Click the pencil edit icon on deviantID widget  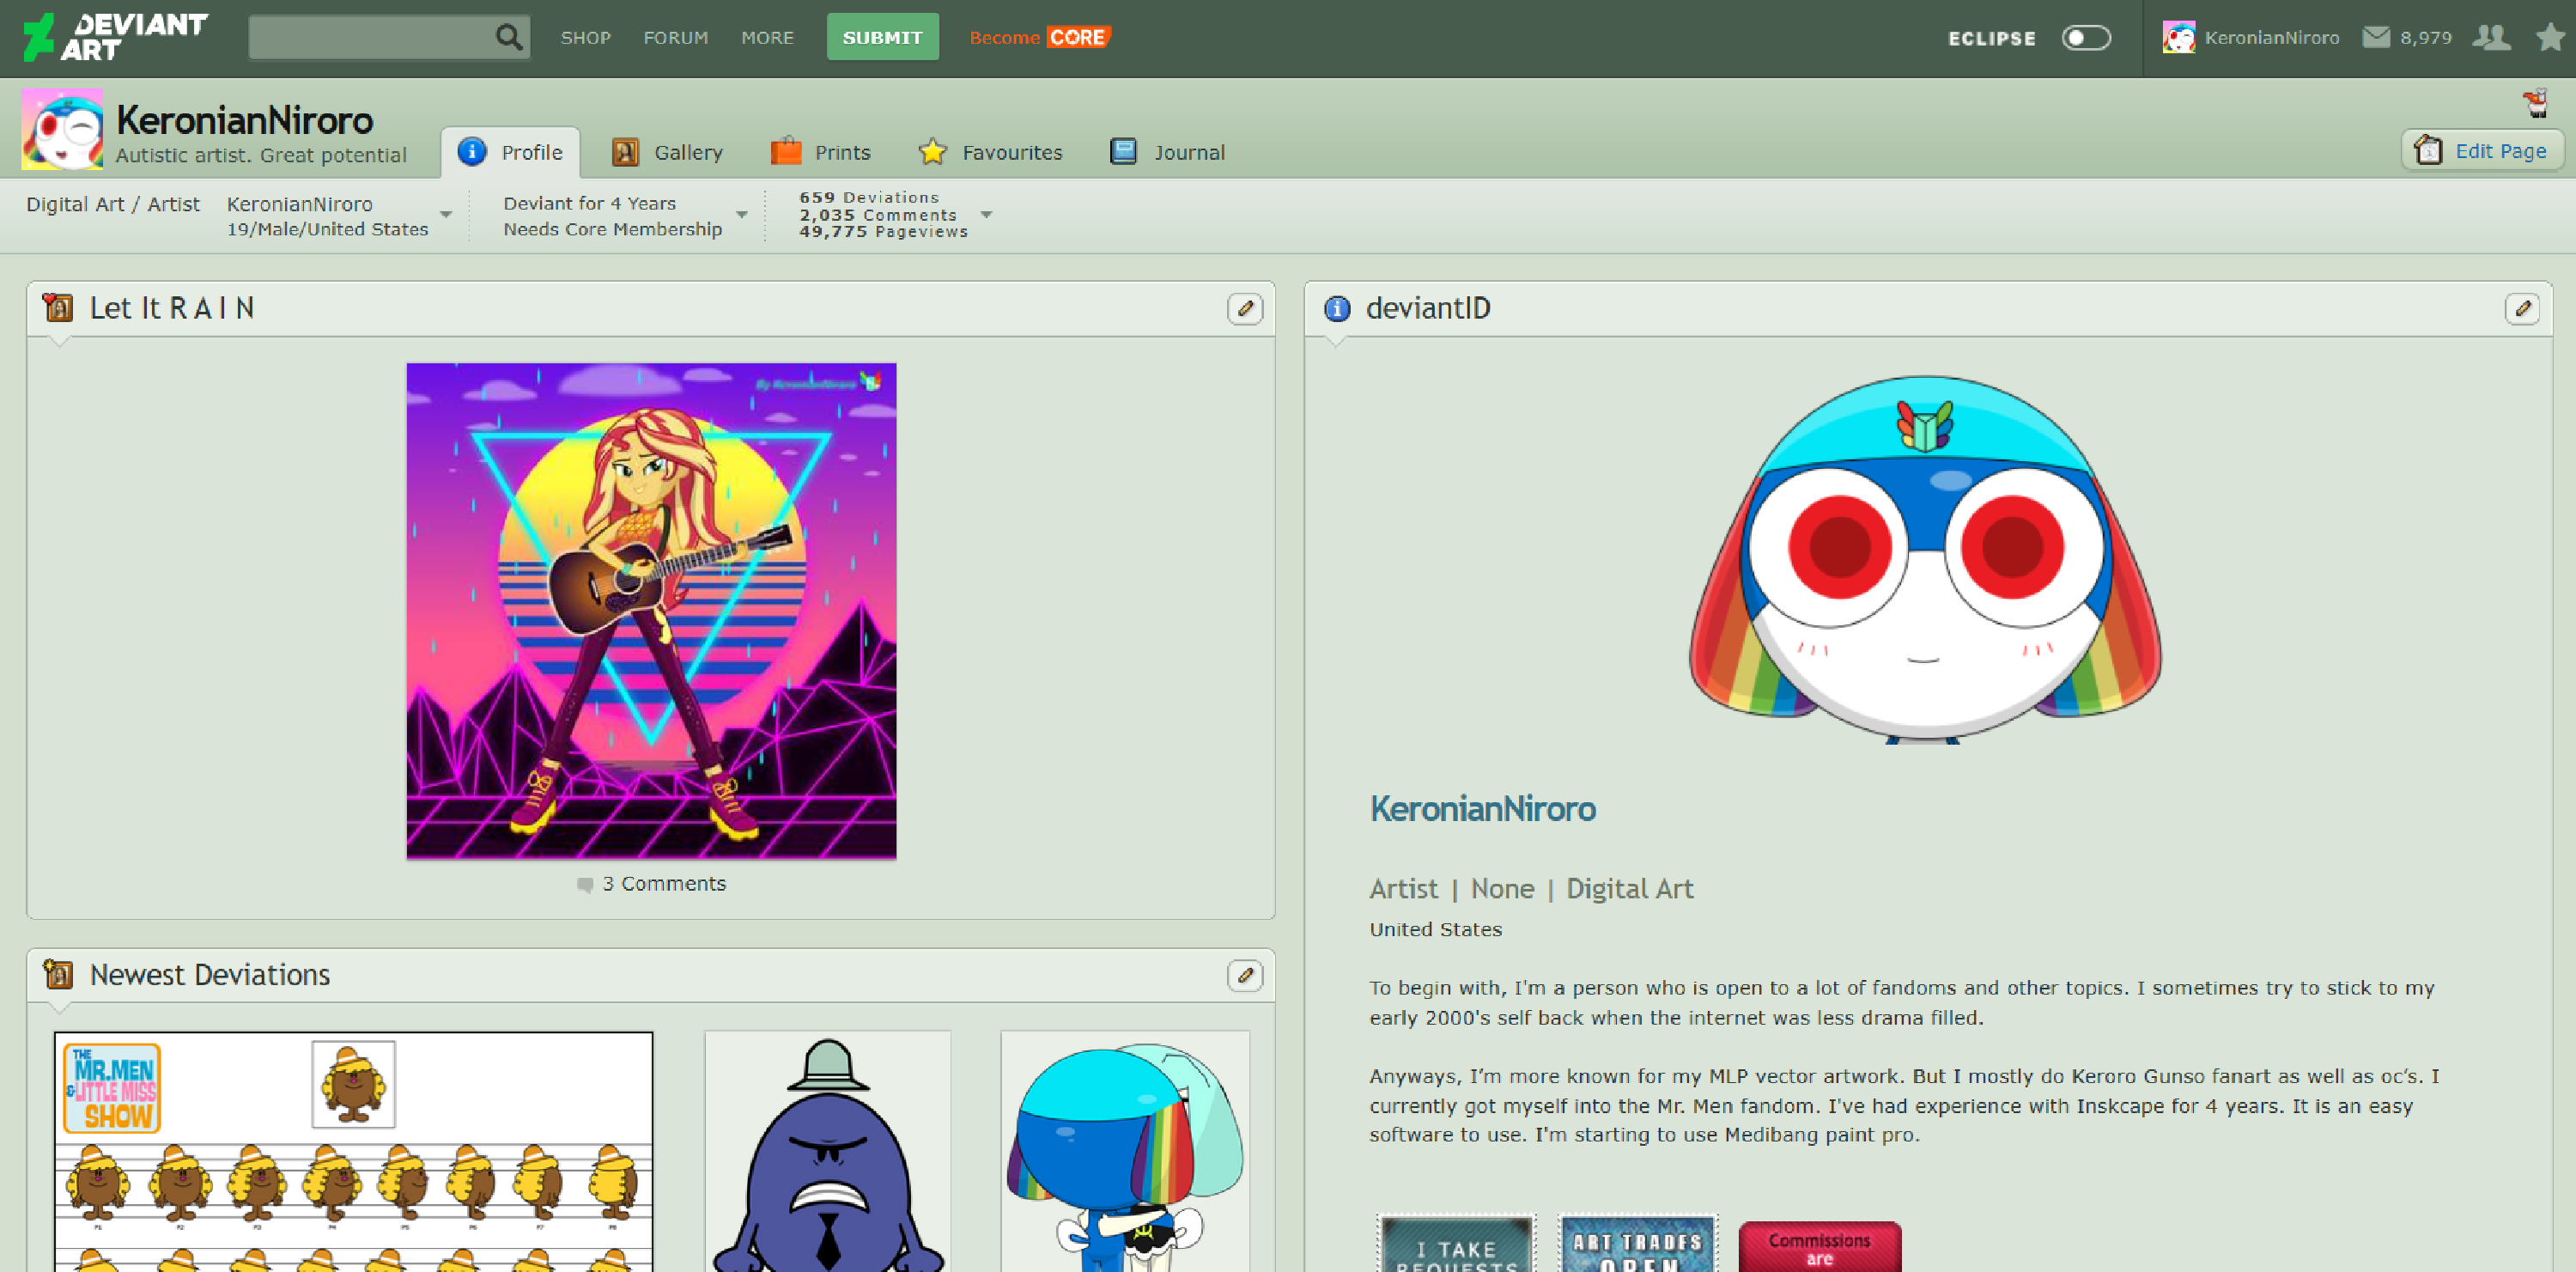pos(2522,309)
